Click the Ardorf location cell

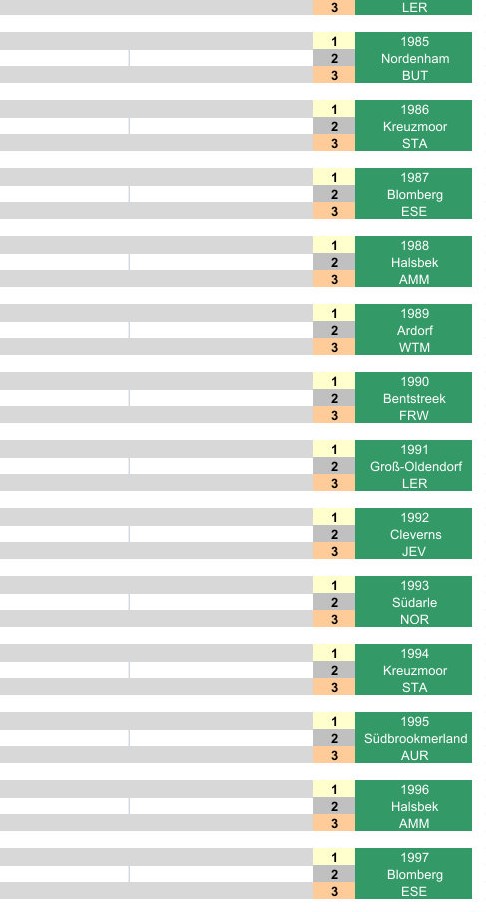click(413, 330)
